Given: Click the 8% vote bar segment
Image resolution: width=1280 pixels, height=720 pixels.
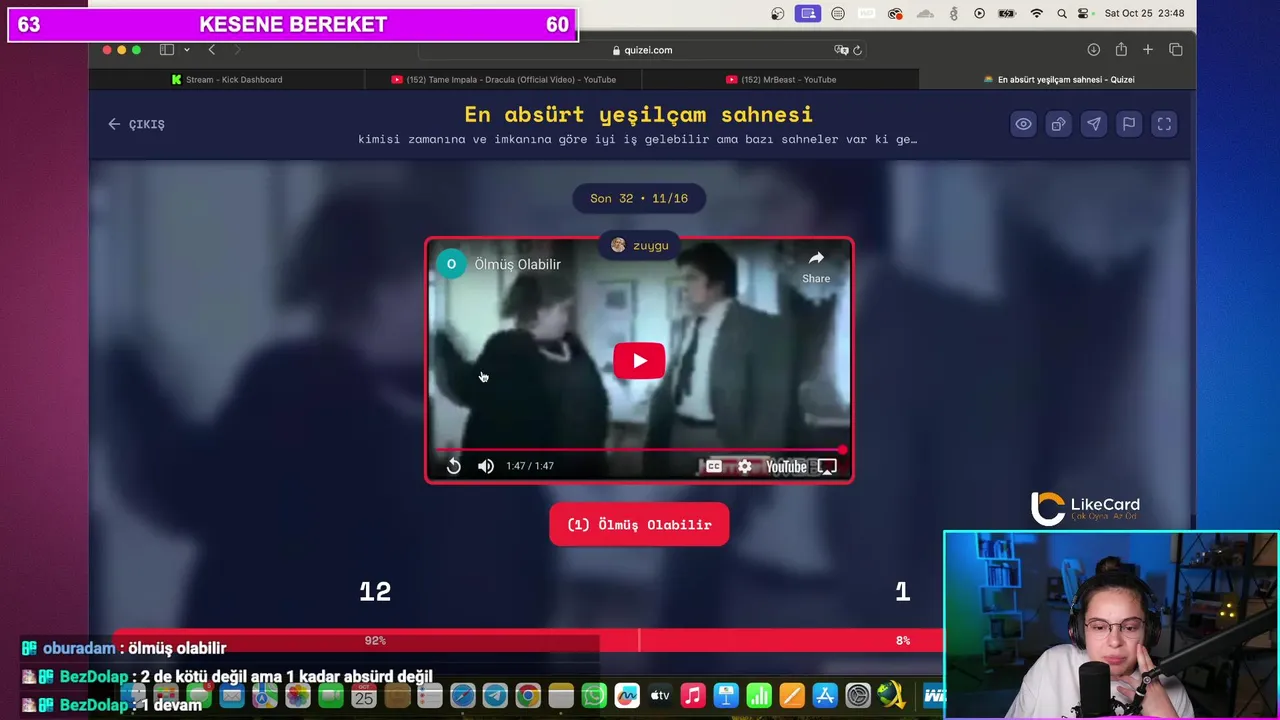Looking at the screenshot, I should (792, 640).
